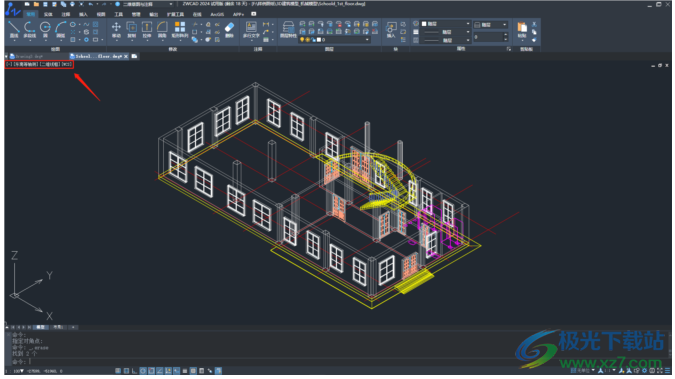Click the Insert block icon
This screenshot has width=675, height=379.
[x=391, y=30]
